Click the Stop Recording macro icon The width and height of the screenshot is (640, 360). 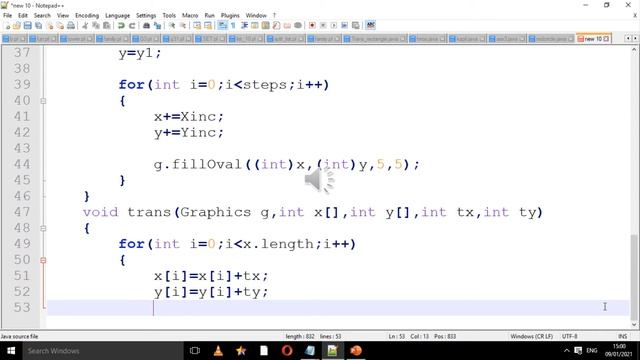pos(323,26)
